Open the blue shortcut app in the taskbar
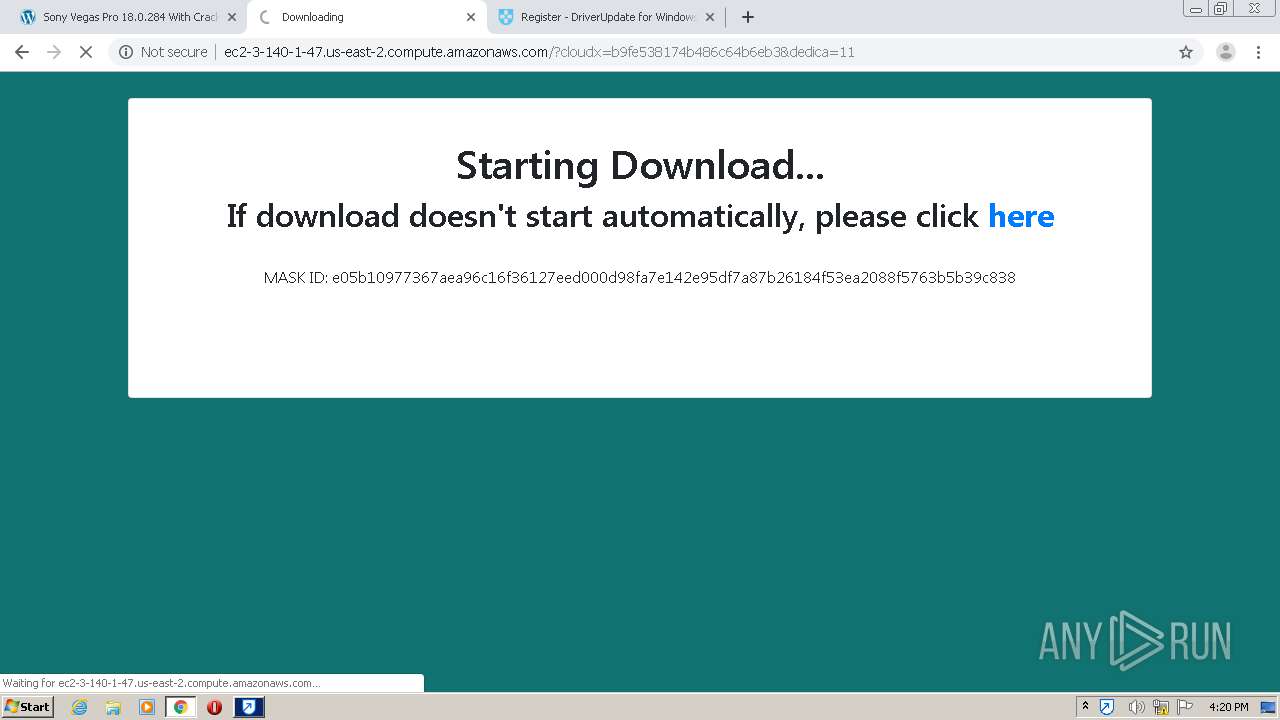Screen dimensions: 1280x720 pos(249,707)
